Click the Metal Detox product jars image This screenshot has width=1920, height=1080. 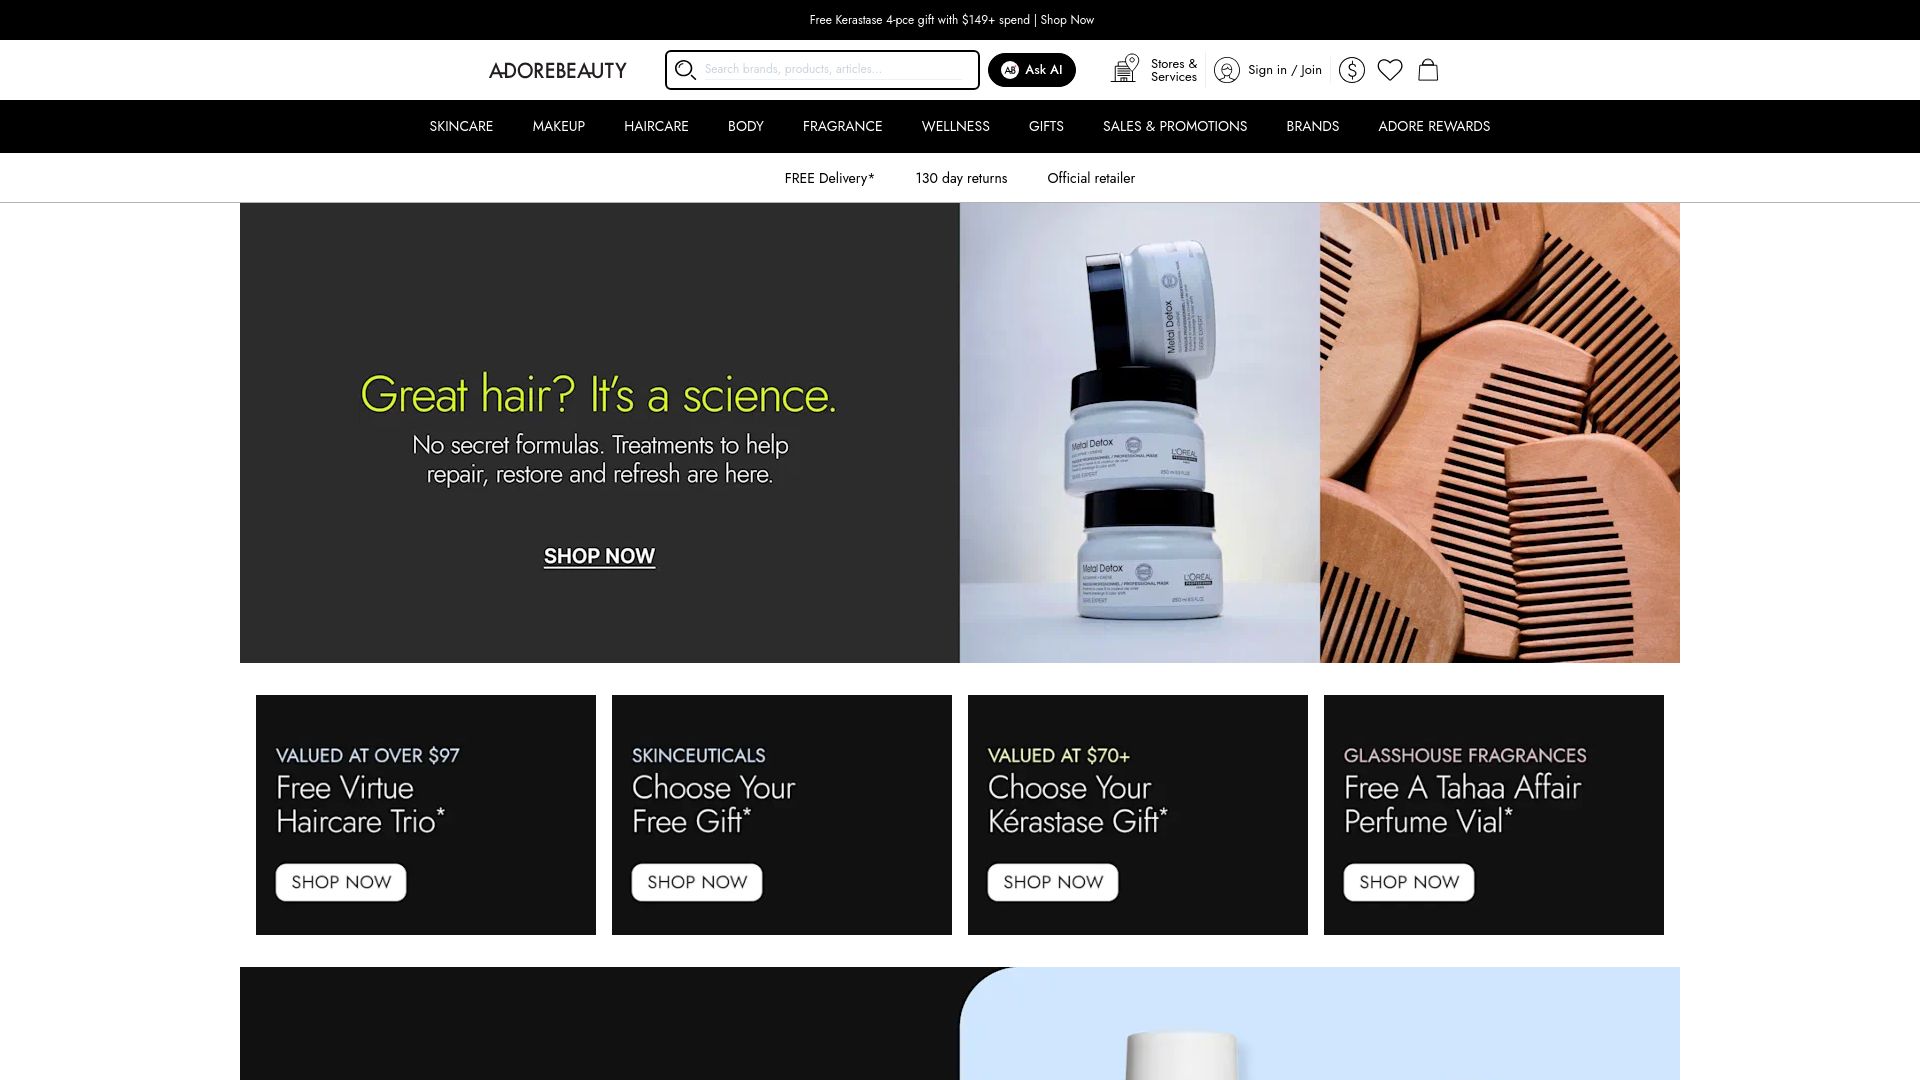coord(1140,433)
